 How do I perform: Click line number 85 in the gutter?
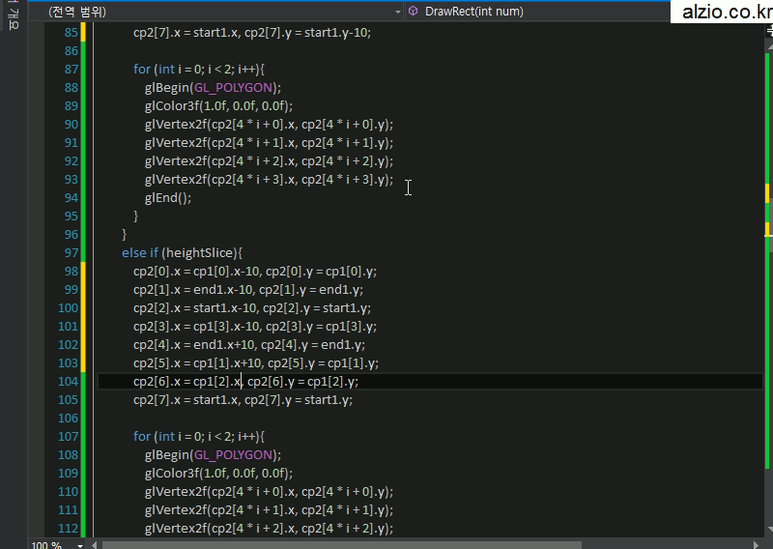tap(71, 33)
